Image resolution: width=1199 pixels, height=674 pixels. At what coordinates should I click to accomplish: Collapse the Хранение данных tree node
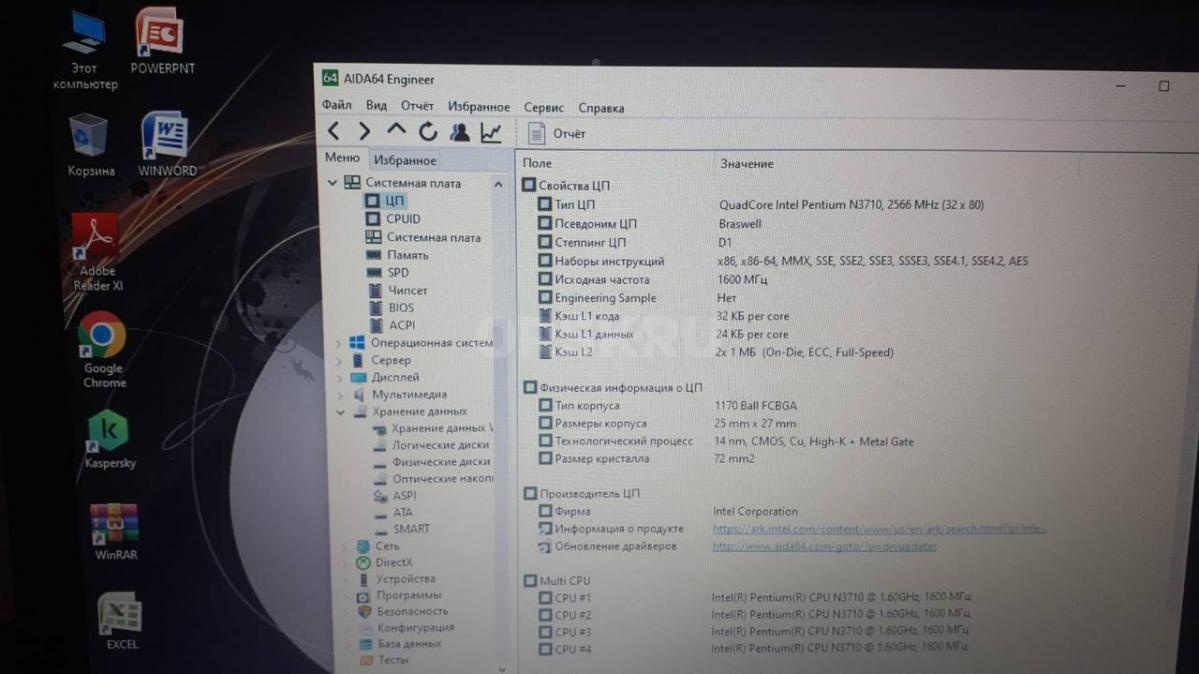(x=340, y=411)
